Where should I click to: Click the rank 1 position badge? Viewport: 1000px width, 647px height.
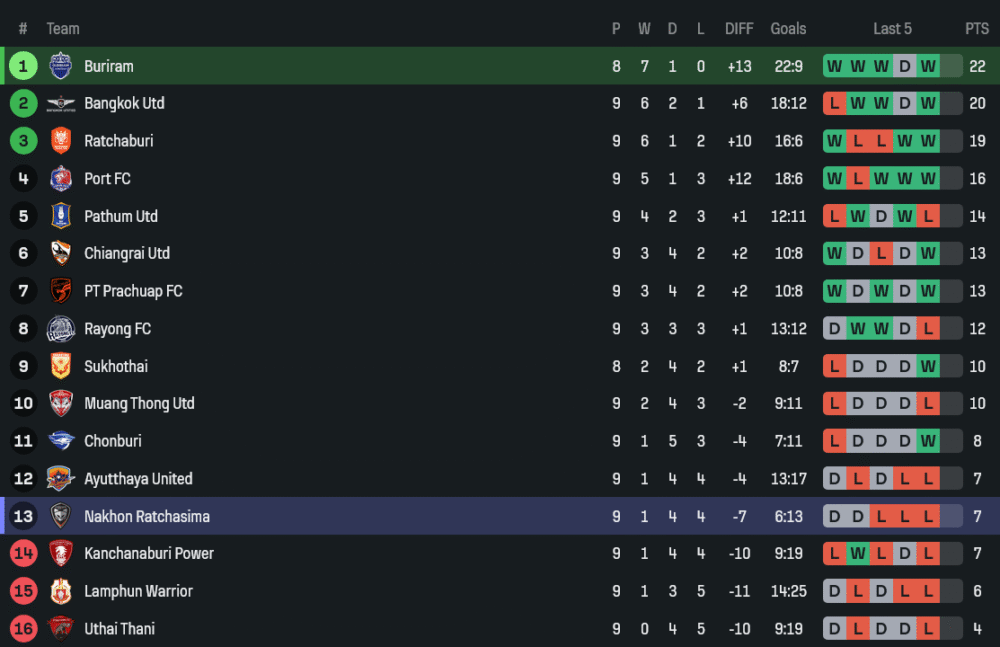(23, 66)
